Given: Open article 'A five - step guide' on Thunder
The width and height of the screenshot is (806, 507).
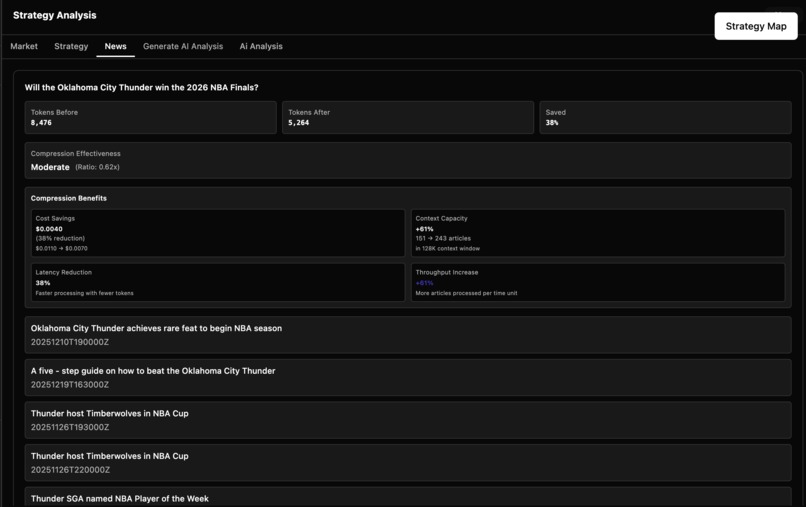Looking at the screenshot, I should (x=408, y=377).
